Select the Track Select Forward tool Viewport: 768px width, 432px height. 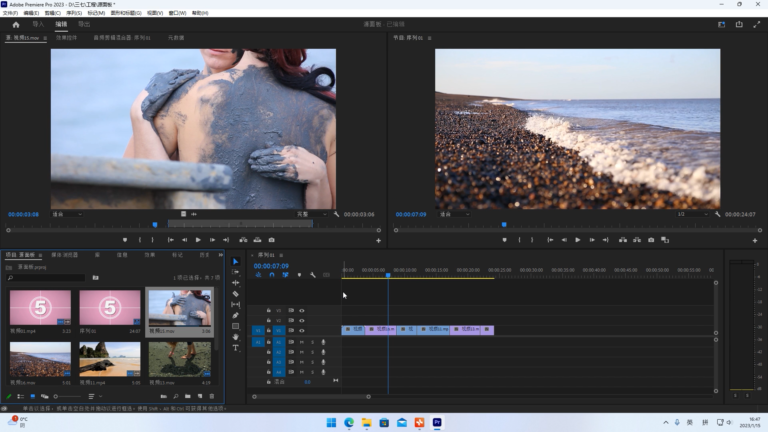click(x=236, y=272)
